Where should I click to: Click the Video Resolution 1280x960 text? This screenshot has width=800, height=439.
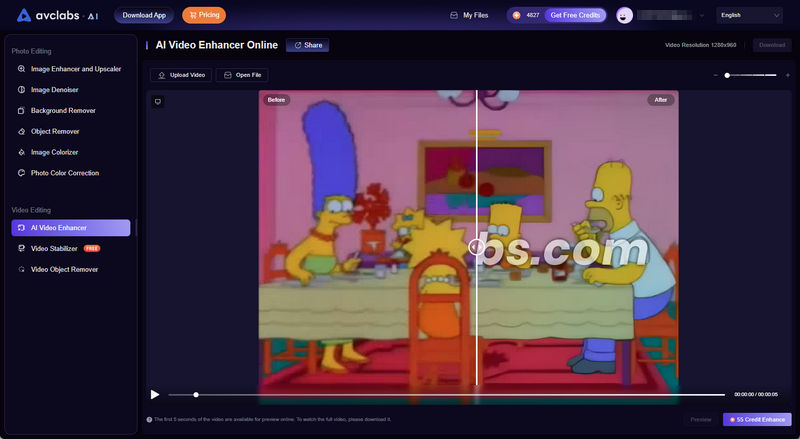pyautogui.click(x=701, y=45)
